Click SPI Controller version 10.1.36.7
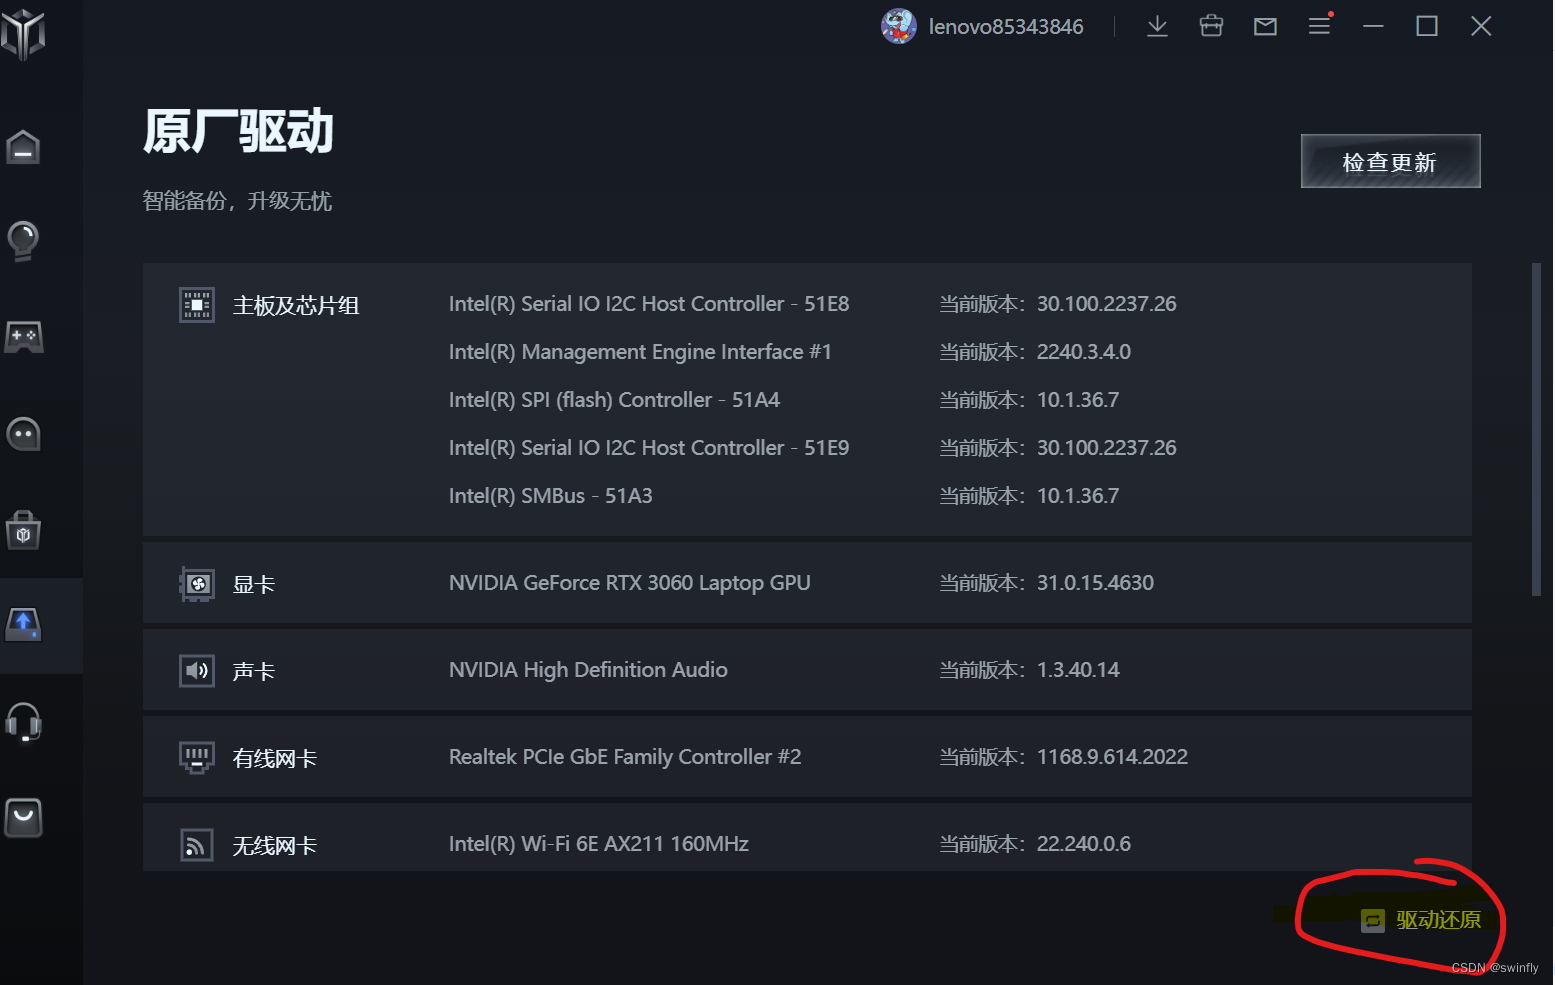This screenshot has width=1555, height=985. 1078,400
